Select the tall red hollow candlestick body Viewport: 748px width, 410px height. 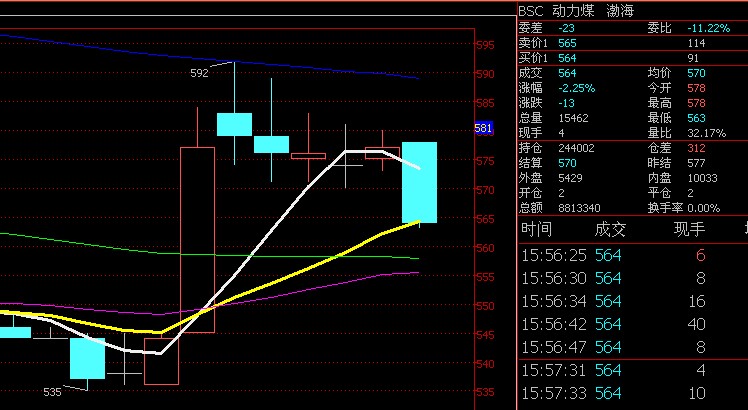click(197, 240)
